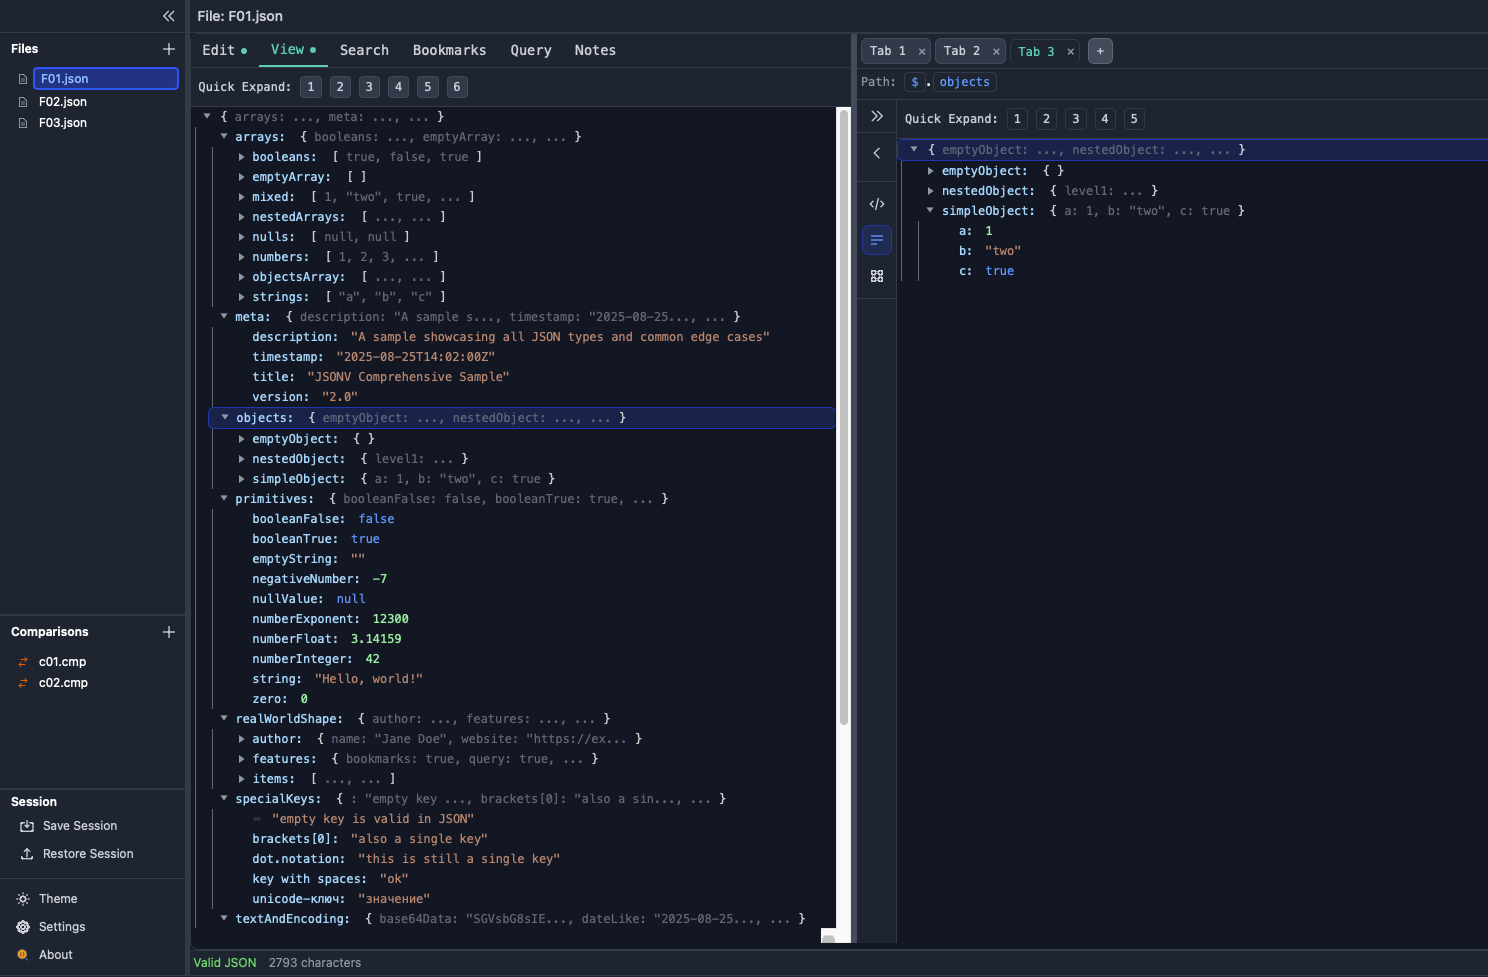Open the About dialog
Viewport: 1488px width, 977px height.
[55, 954]
